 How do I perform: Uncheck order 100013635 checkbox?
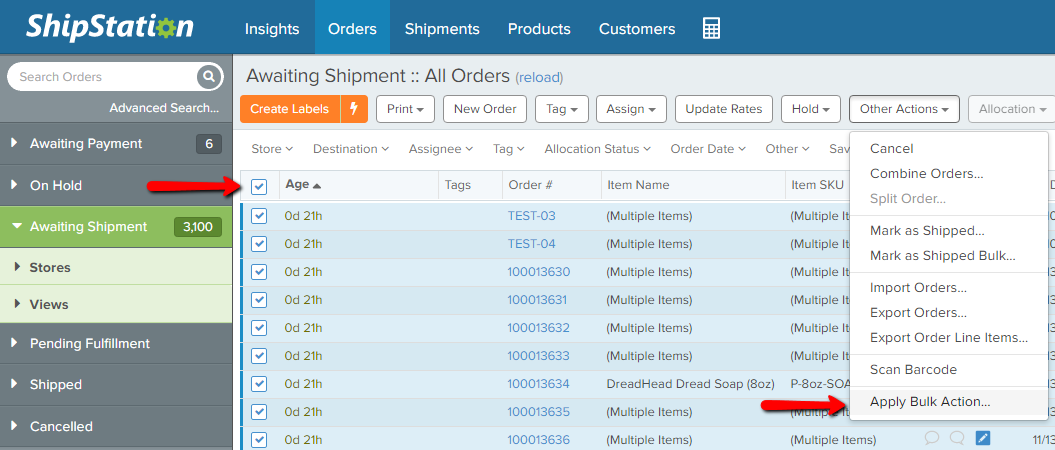[259, 412]
